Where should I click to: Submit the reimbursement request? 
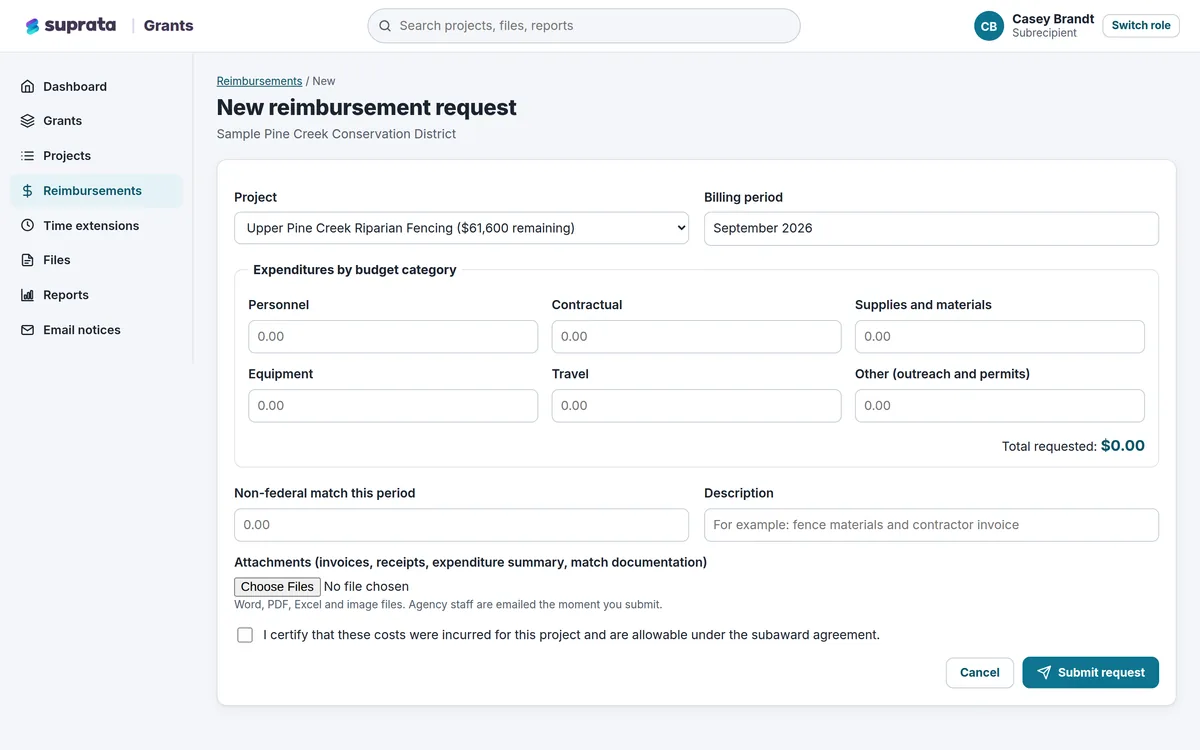(1090, 673)
